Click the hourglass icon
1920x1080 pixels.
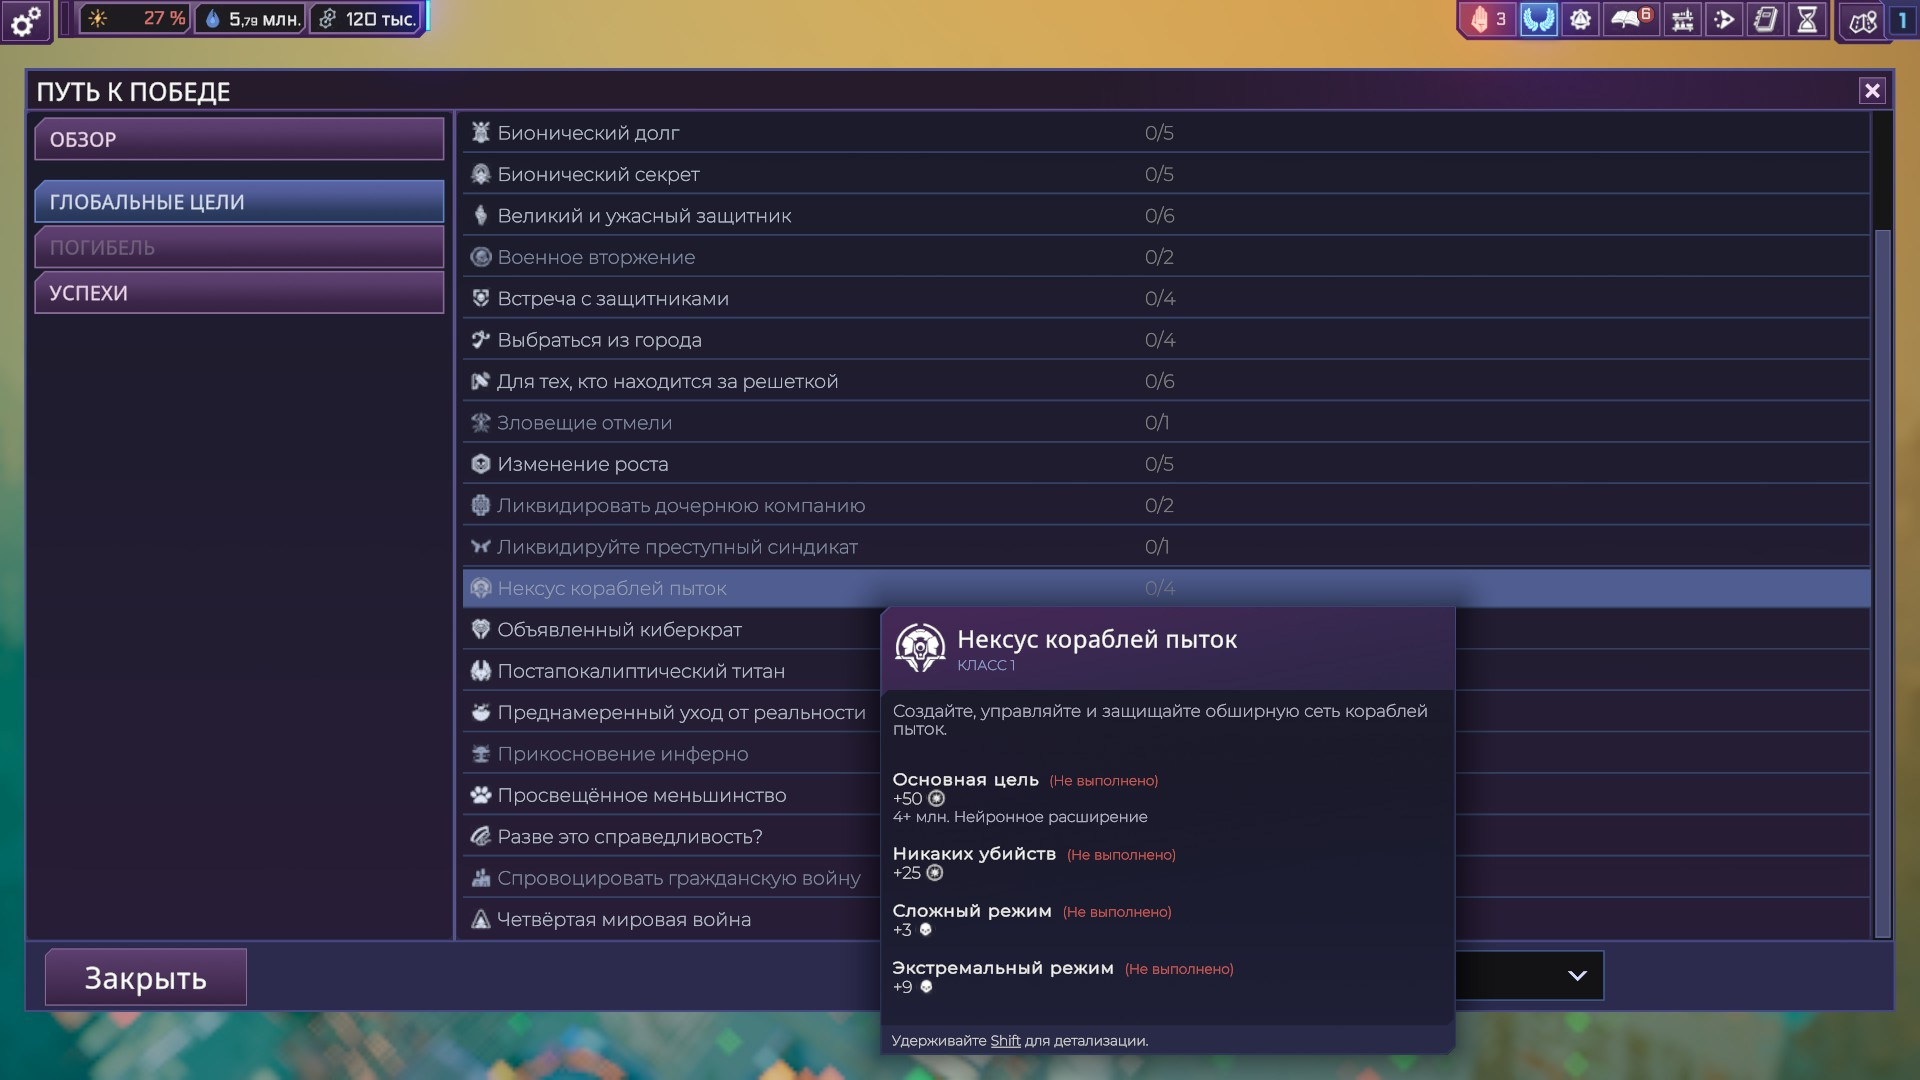click(x=1807, y=19)
